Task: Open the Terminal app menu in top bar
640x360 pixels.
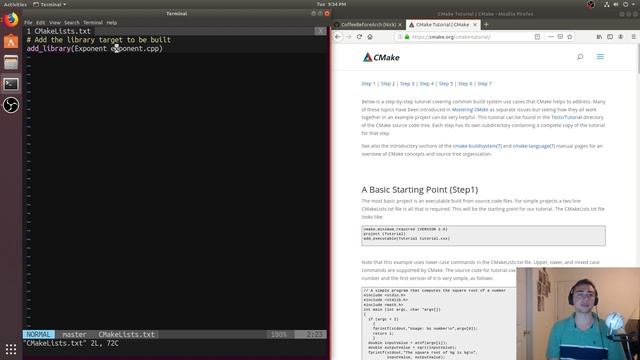Action: [49, 4]
